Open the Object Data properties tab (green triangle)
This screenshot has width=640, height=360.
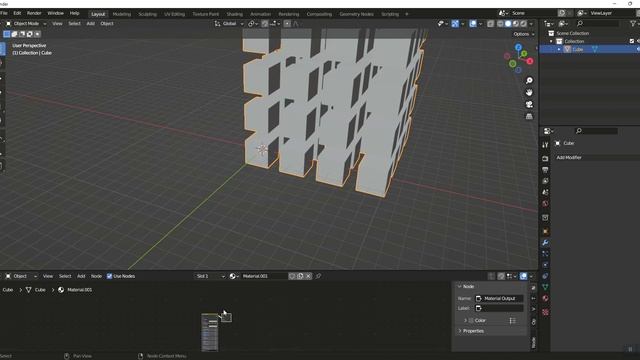pos(545,287)
